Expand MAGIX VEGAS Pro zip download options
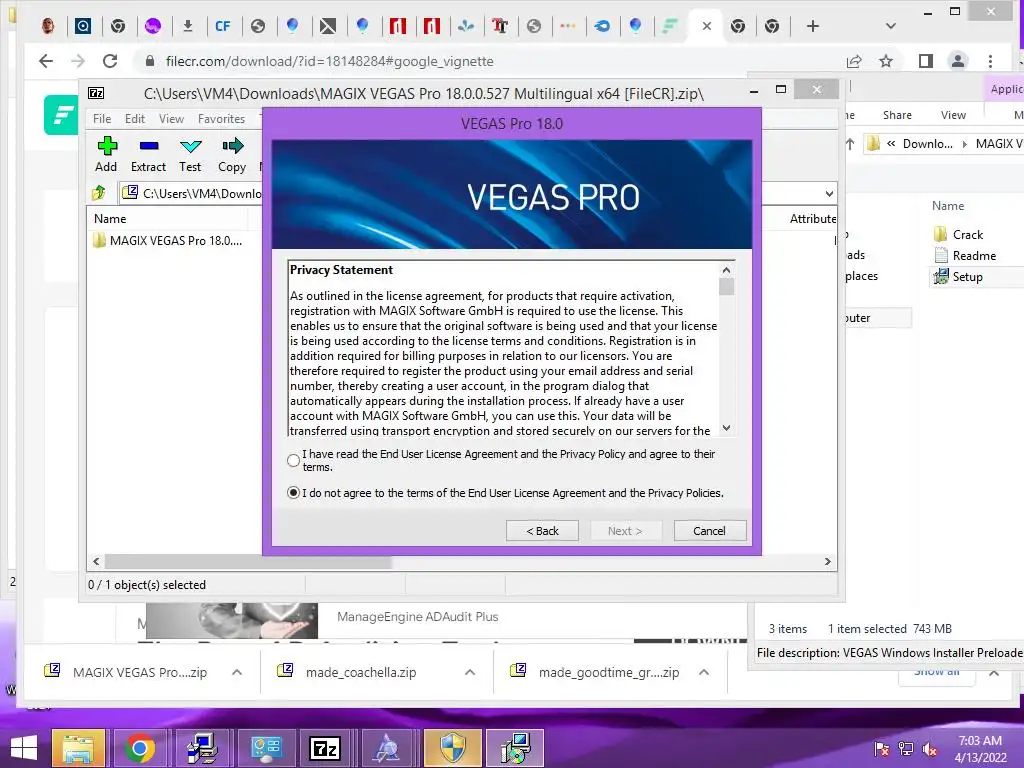The width and height of the screenshot is (1024, 768). (x=237, y=672)
